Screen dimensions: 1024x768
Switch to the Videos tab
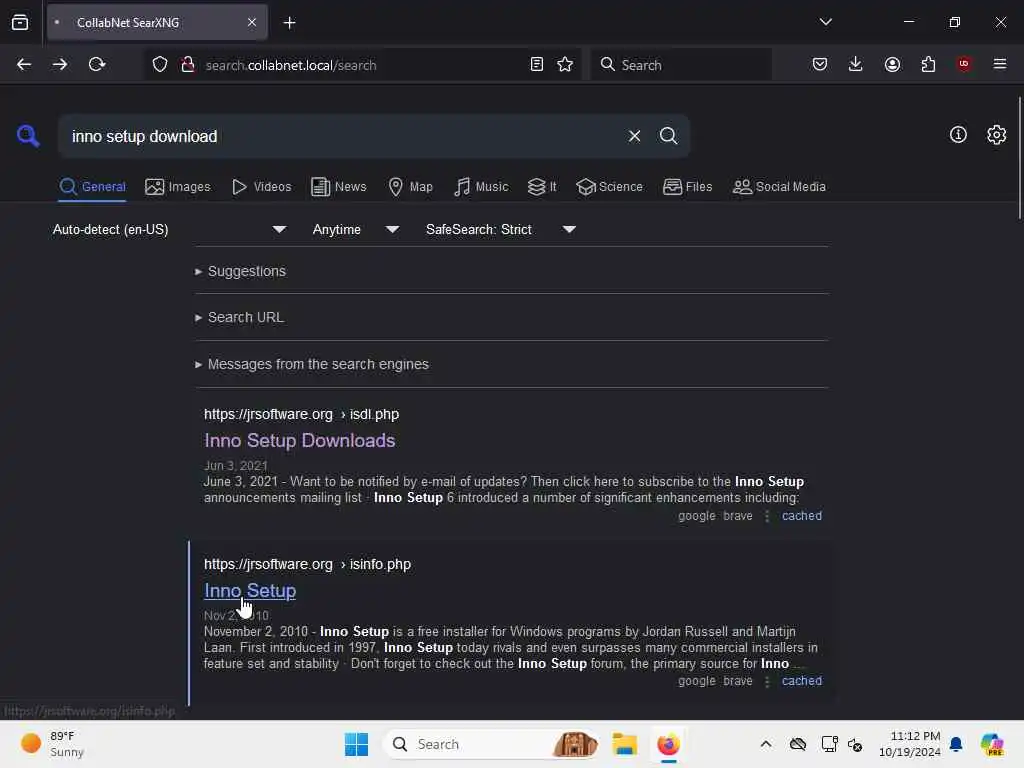pos(261,187)
